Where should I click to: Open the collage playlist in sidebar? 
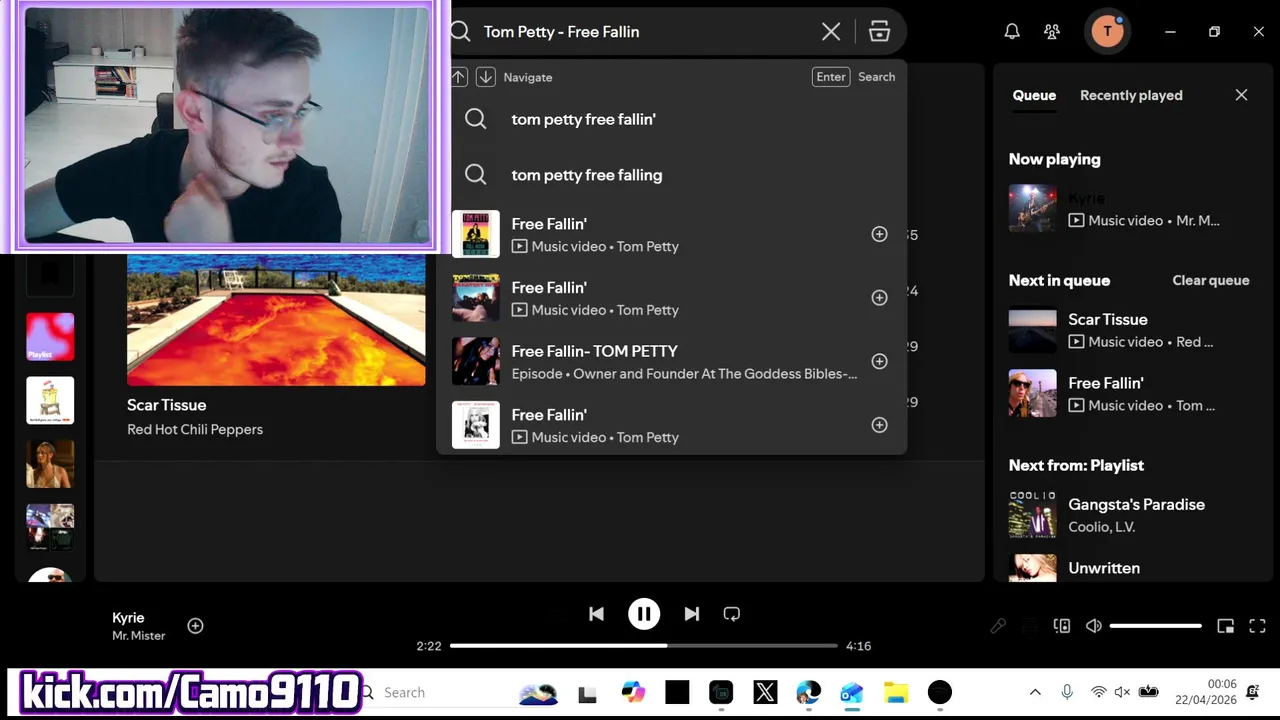pyautogui.click(x=50, y=527)
